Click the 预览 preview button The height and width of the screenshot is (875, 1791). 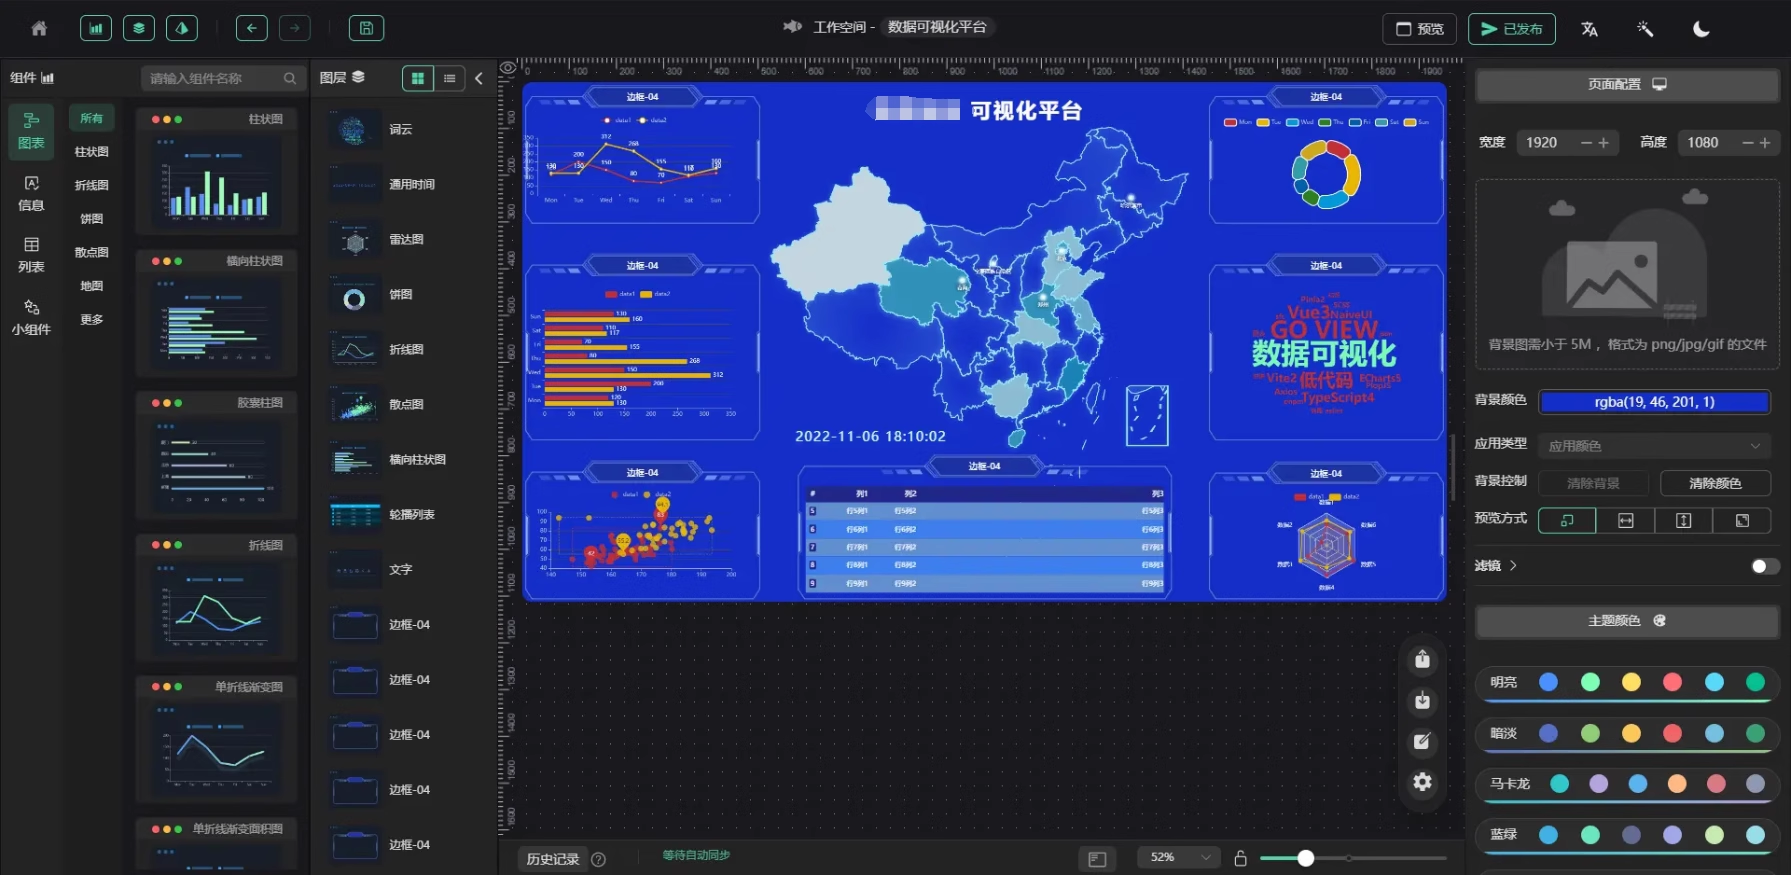(x=1419, y=29)
